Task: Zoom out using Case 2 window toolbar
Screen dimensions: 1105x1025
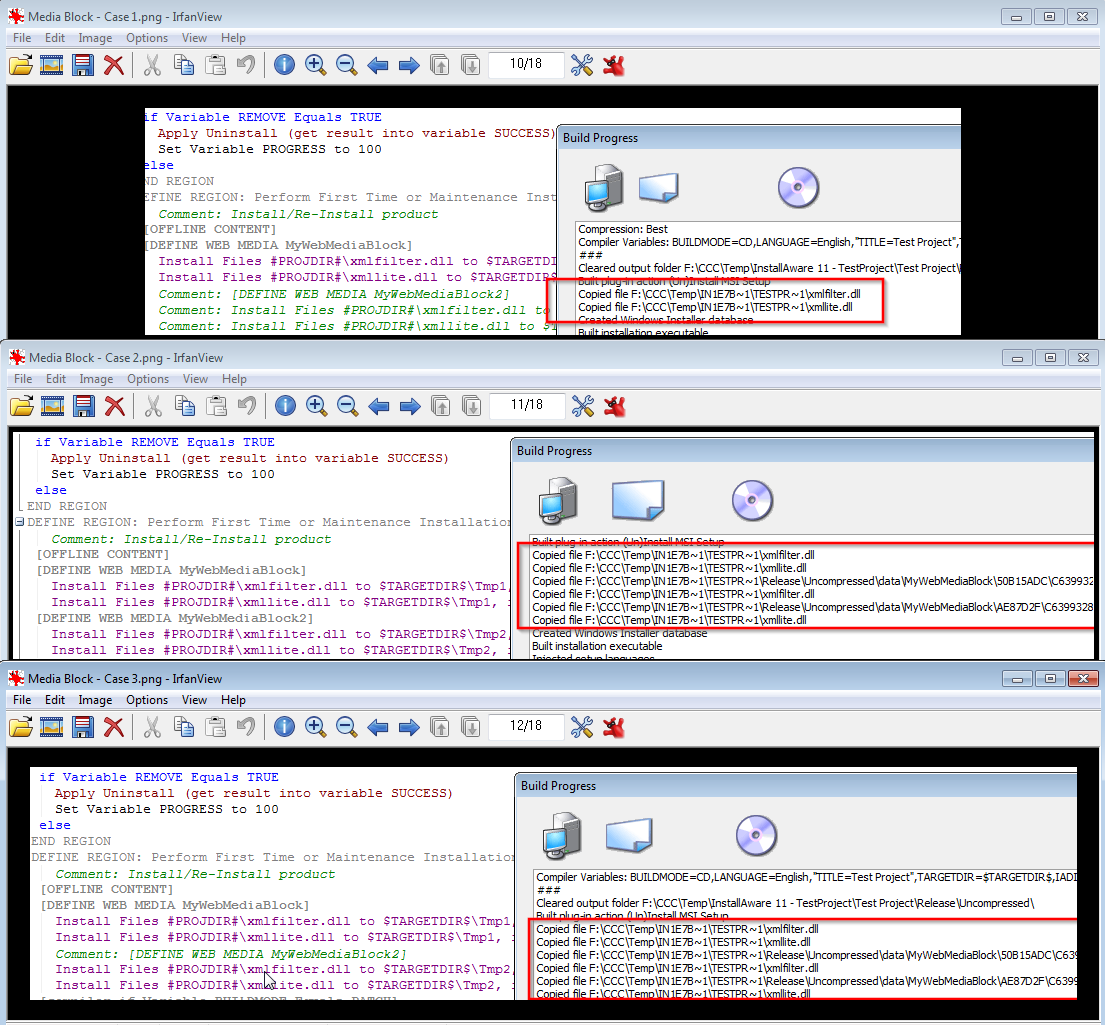Action: (347, 407)
